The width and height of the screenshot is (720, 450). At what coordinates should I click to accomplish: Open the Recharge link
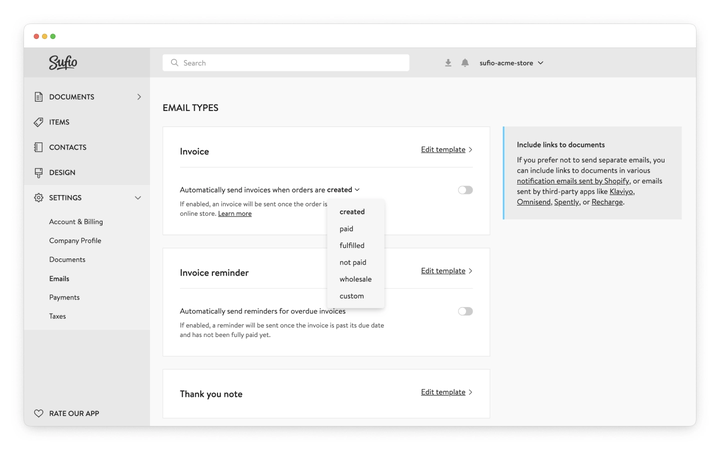607,202
